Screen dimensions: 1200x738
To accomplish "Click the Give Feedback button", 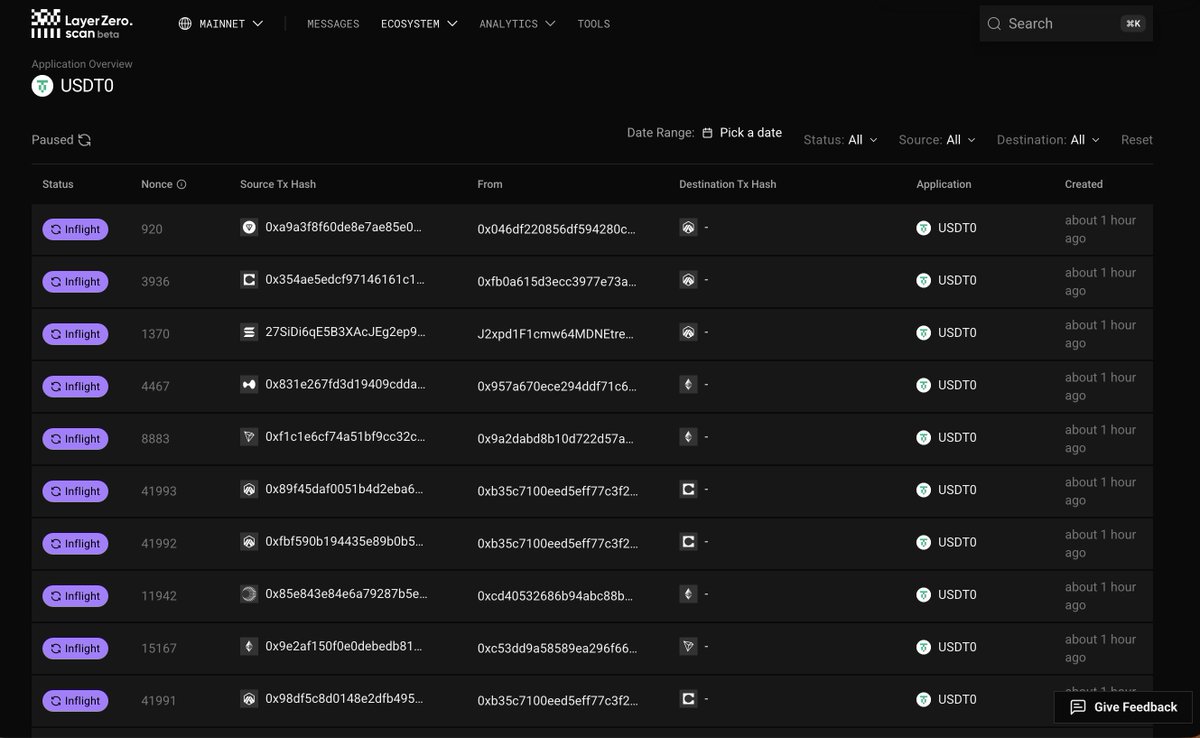I will pos(1123,707).
